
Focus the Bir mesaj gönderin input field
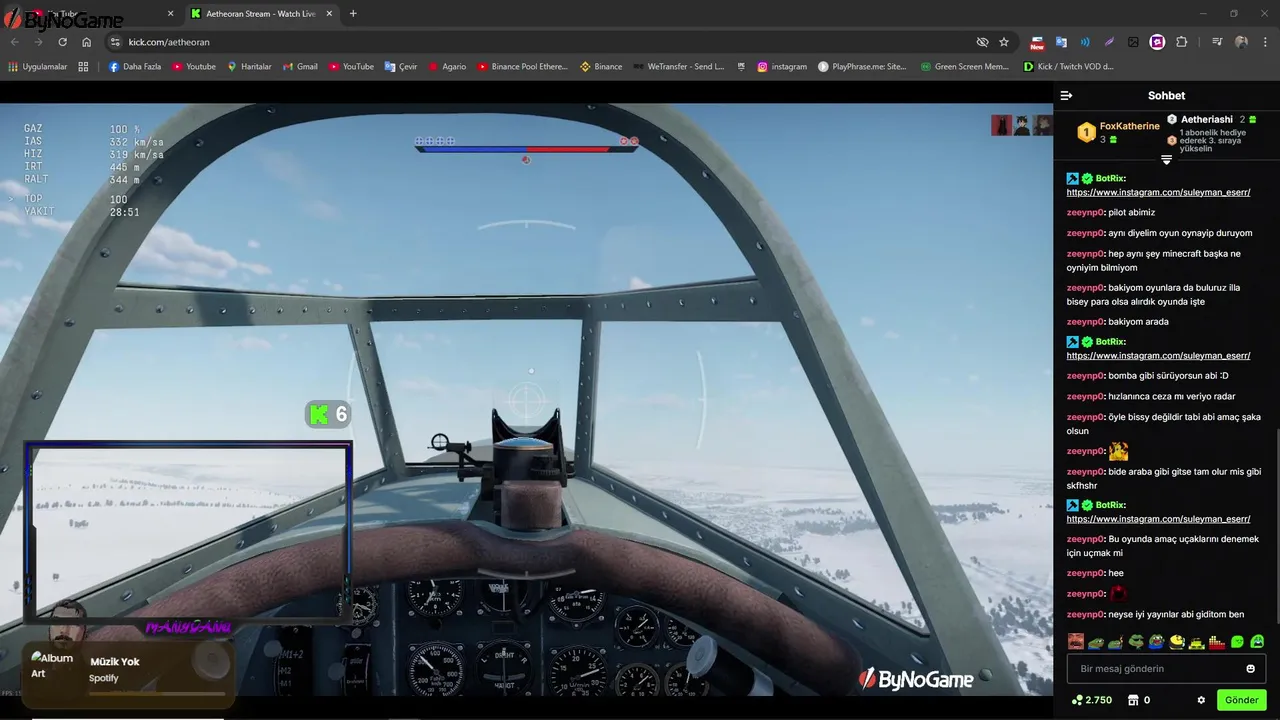point(1166,669)
